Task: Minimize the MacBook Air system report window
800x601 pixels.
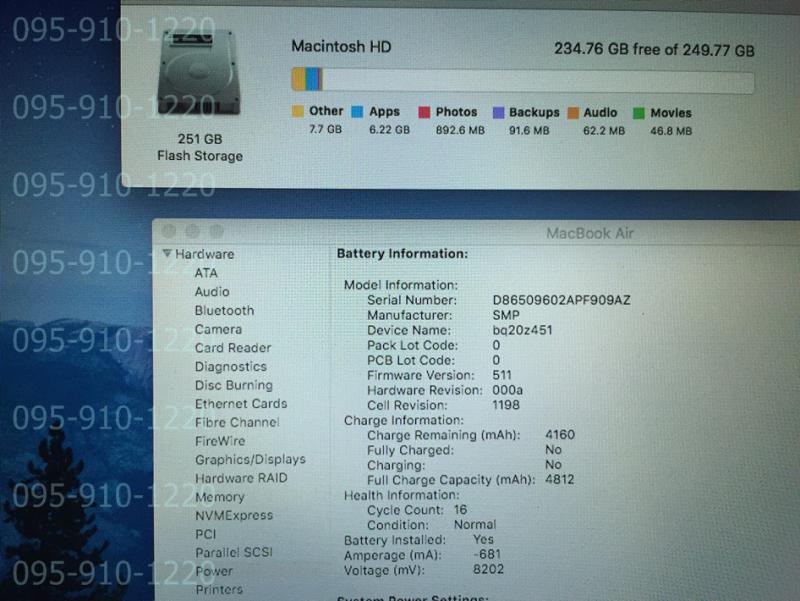Action: click(x=192, y=232)
